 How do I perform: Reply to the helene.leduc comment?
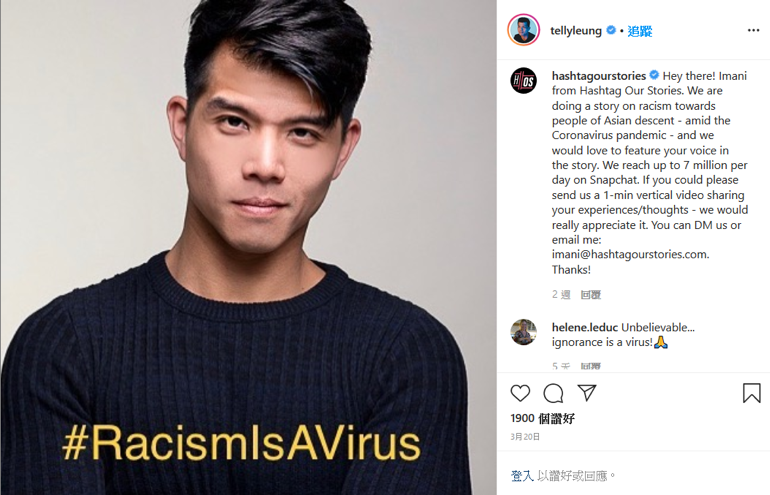590,366
